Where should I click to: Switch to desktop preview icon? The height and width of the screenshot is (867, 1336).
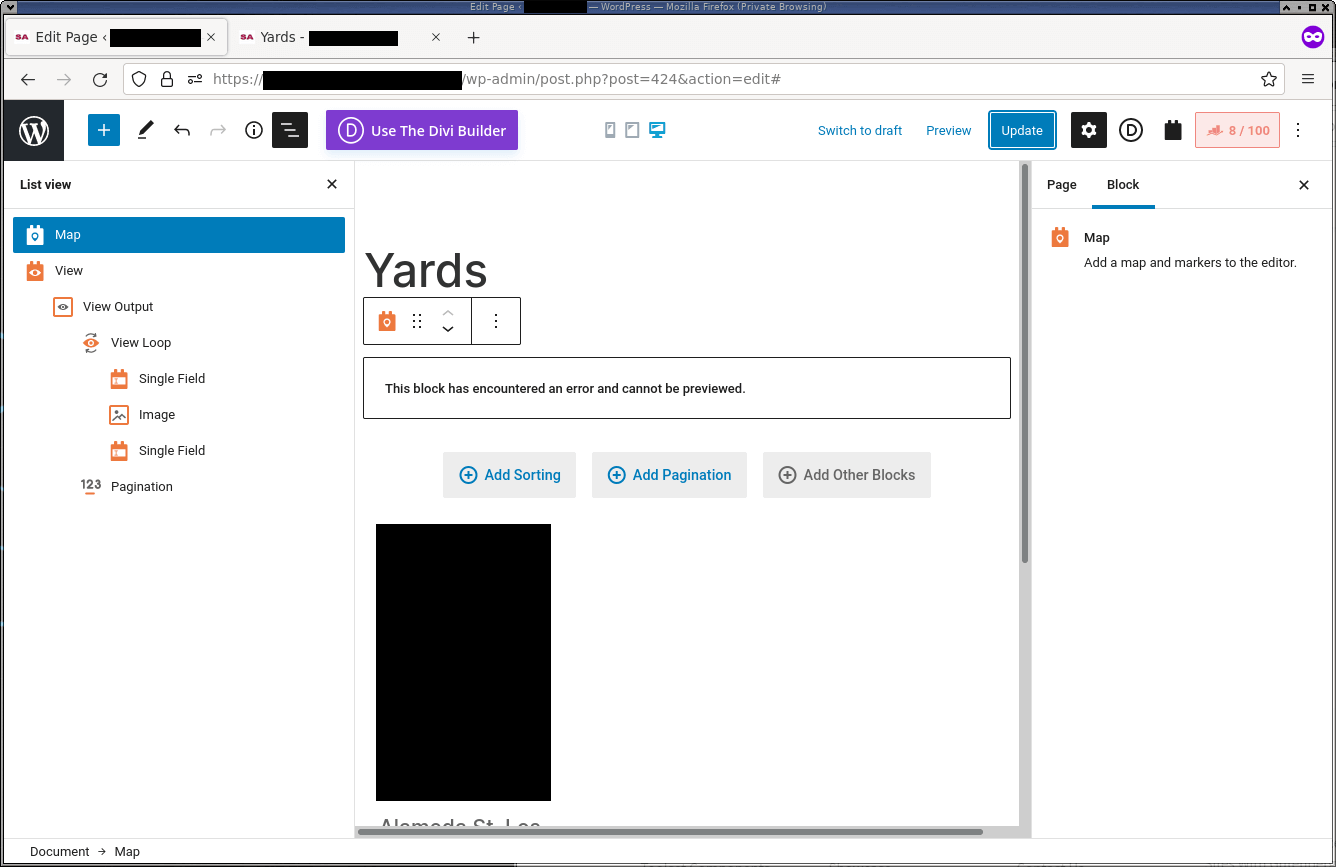click(x=657, y=130)
